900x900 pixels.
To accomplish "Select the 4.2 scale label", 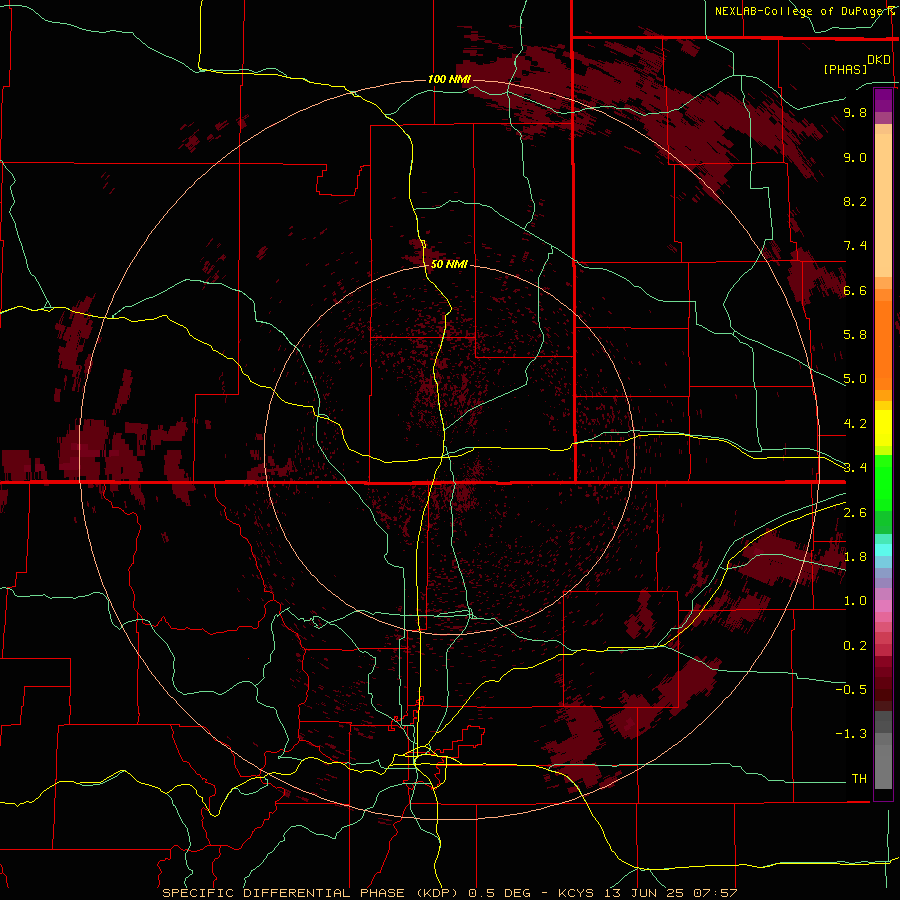I will click(x=855, y=424).
